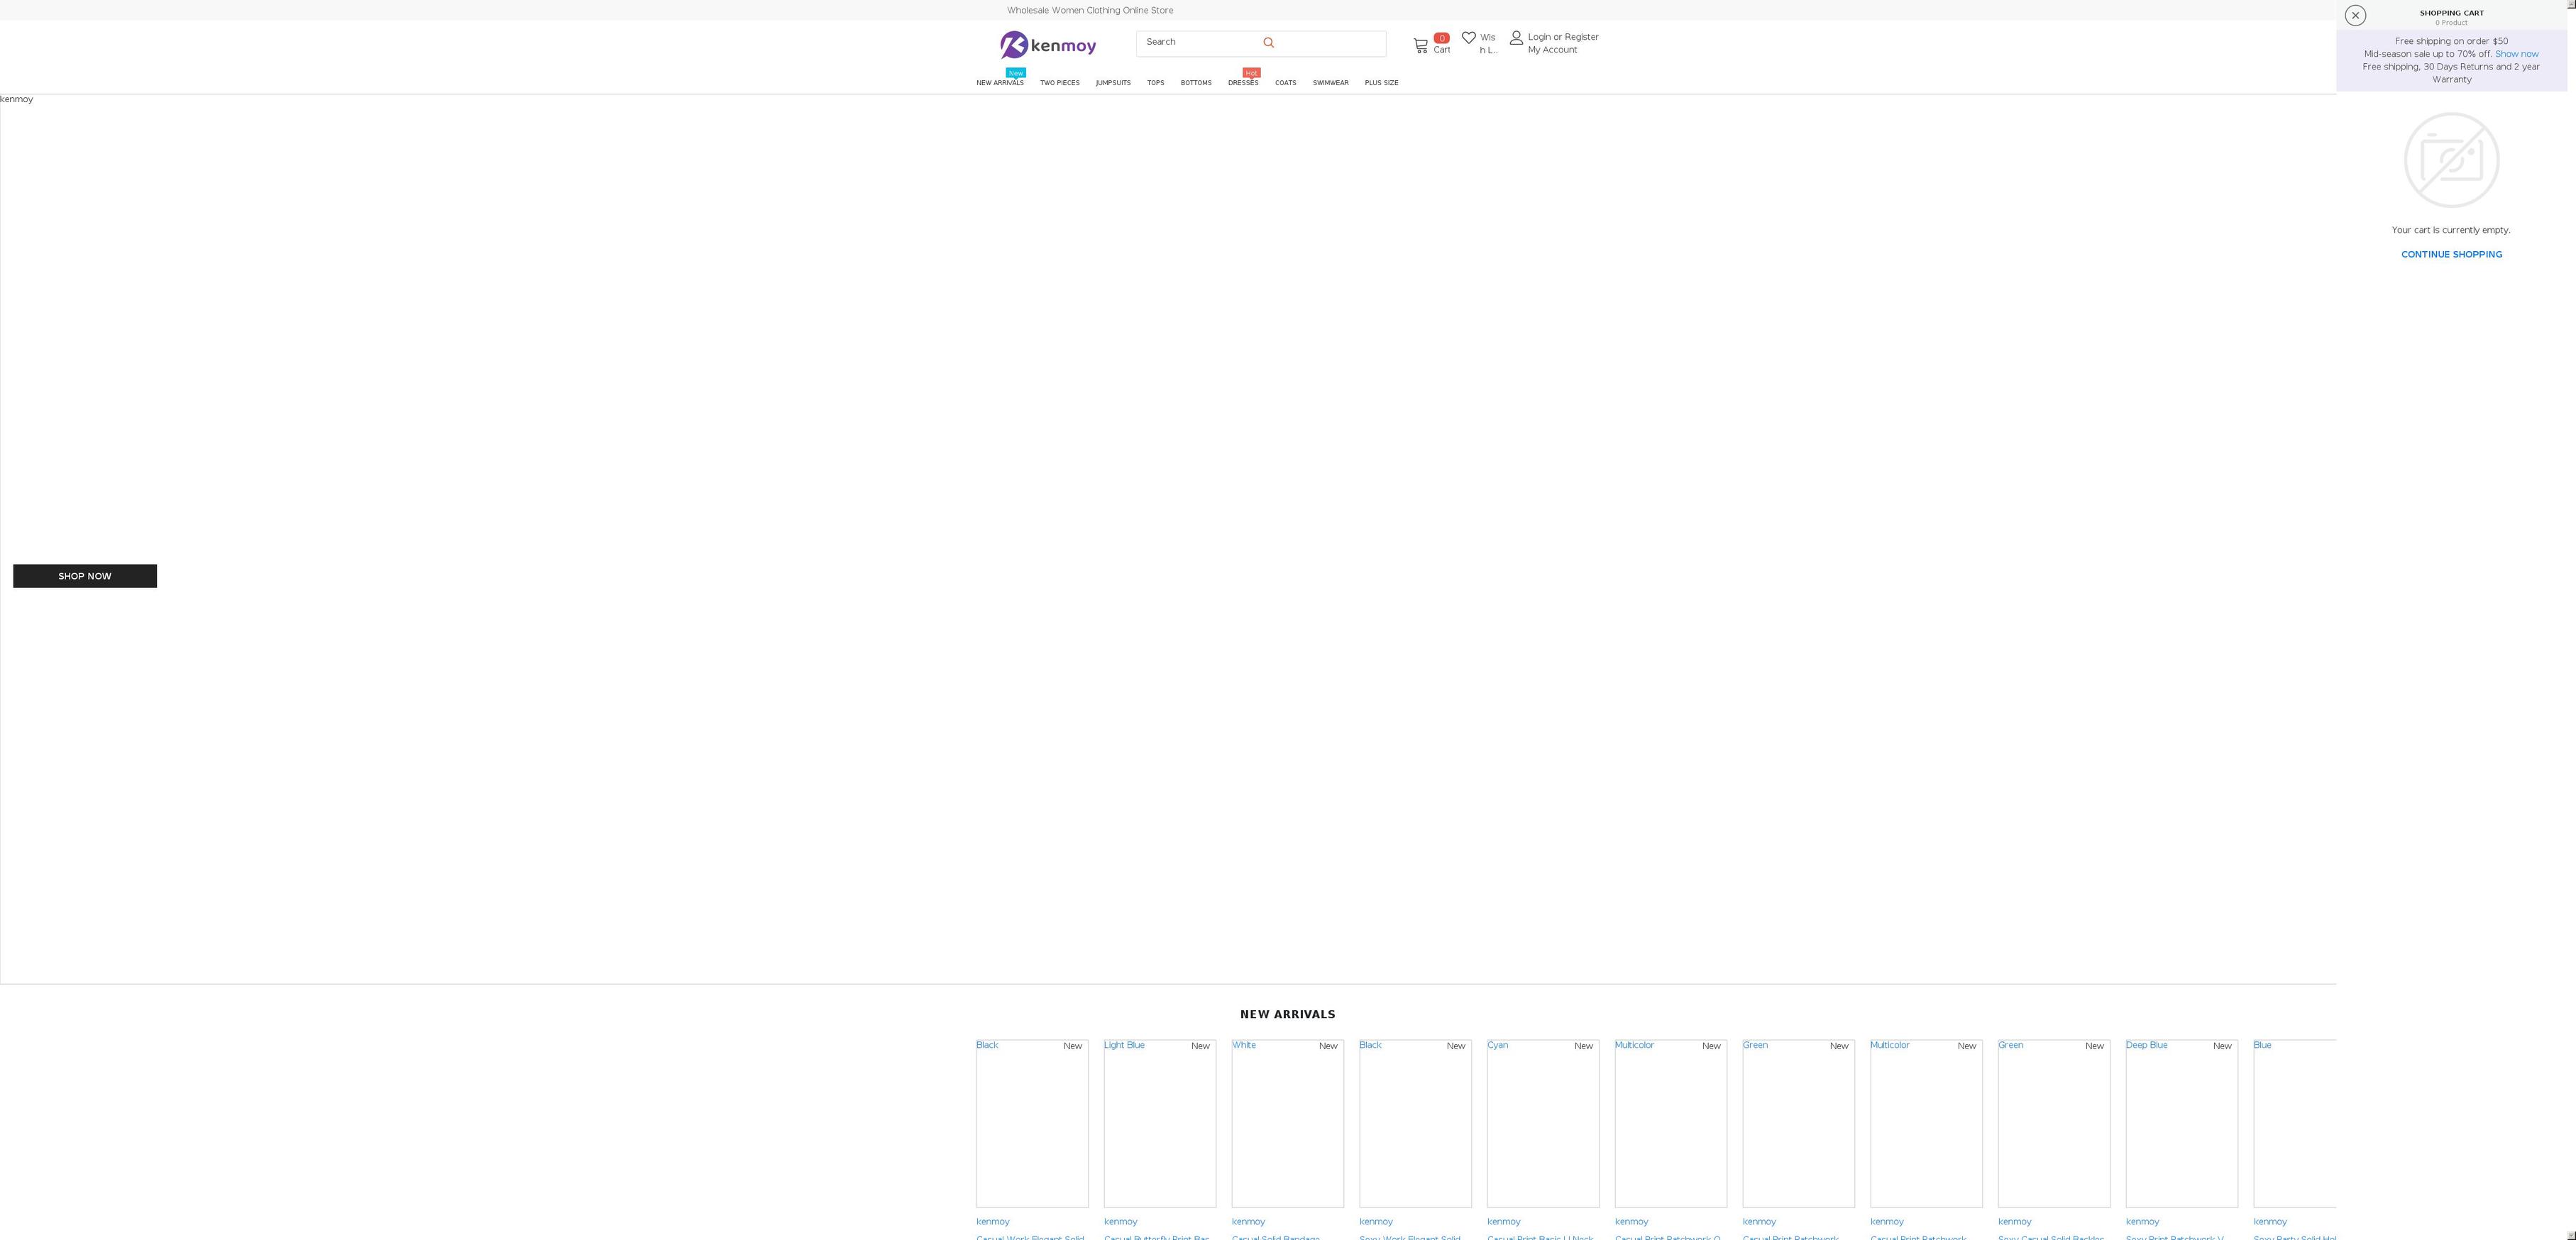The image size is (2576, 1240).
Task: Open the TWO PIECES category
Action: coord(1059,83)
